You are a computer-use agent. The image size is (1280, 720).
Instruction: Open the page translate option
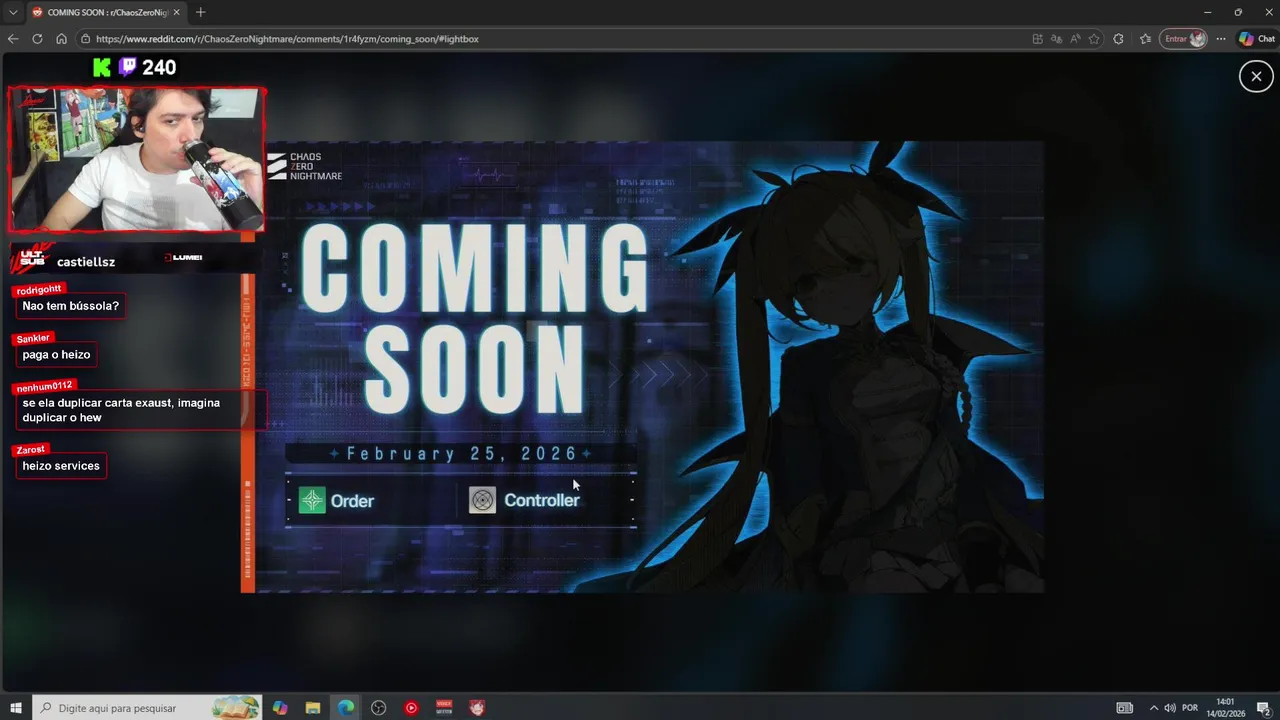1056,39
